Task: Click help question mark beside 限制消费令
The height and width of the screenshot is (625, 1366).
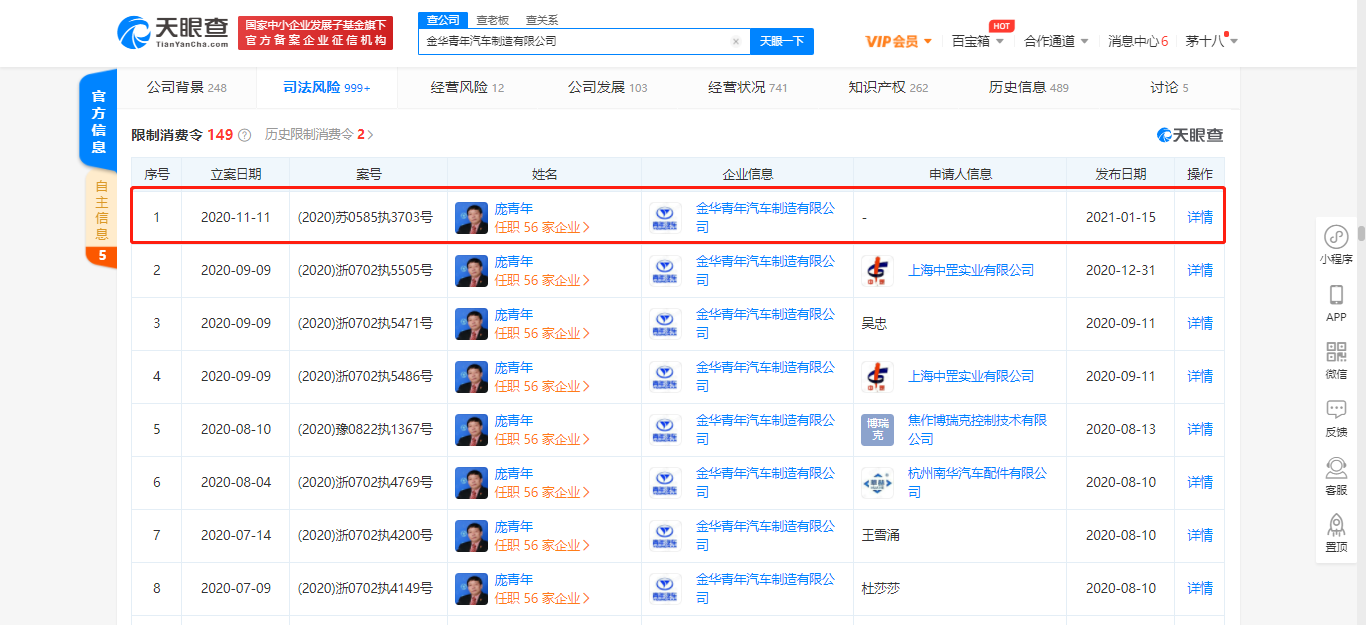Action: pyautogui.click(x=245, y=135)
